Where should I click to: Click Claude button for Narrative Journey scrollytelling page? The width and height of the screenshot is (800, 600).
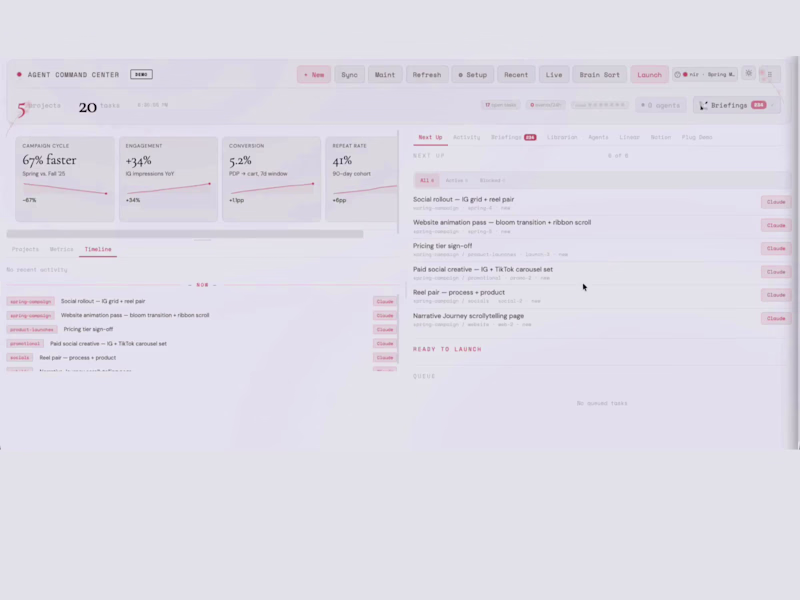[776, 318]
